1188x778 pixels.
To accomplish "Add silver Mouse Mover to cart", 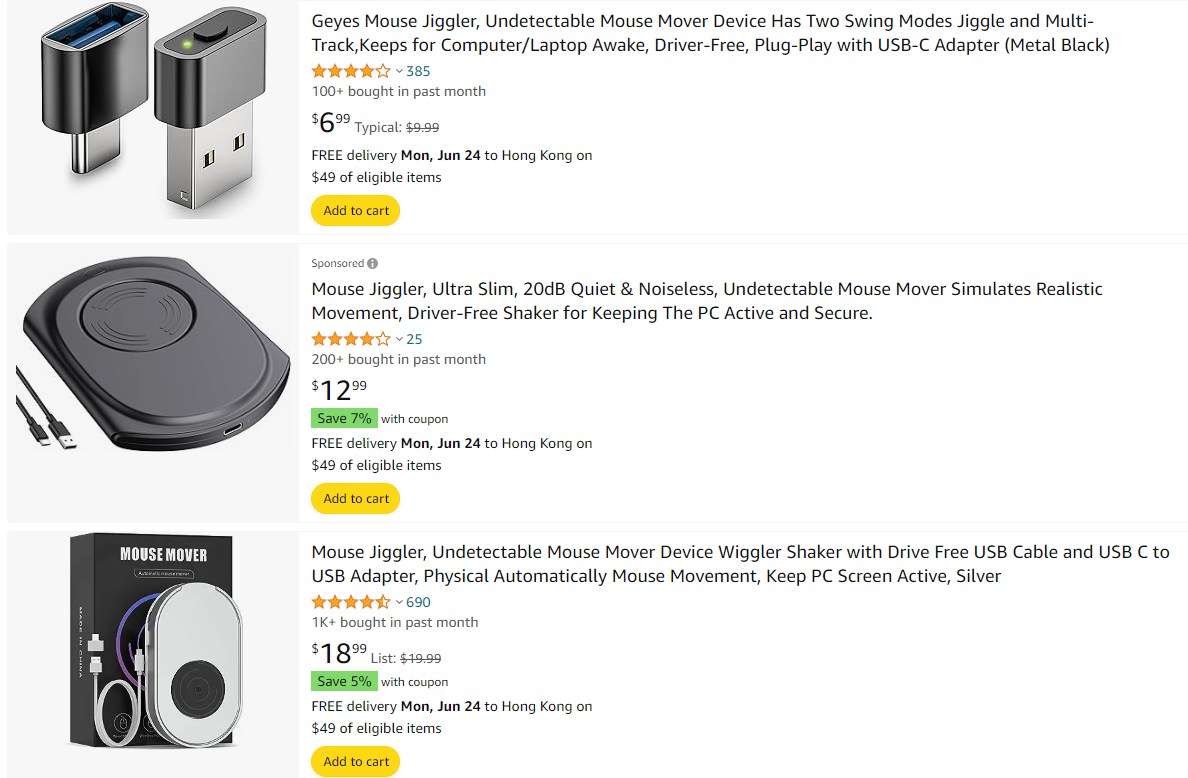I will pos(356,762).
